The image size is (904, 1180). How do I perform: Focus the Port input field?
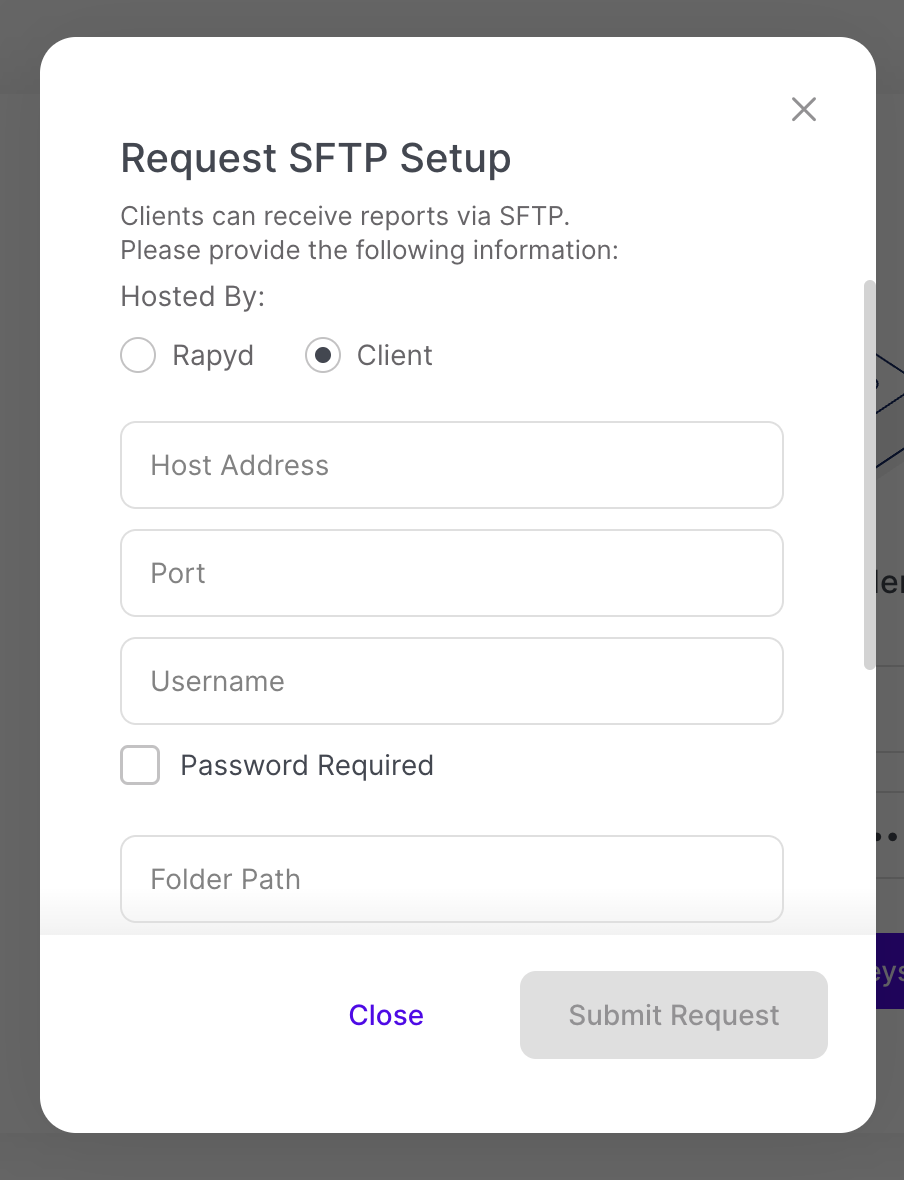coord(451,573)
